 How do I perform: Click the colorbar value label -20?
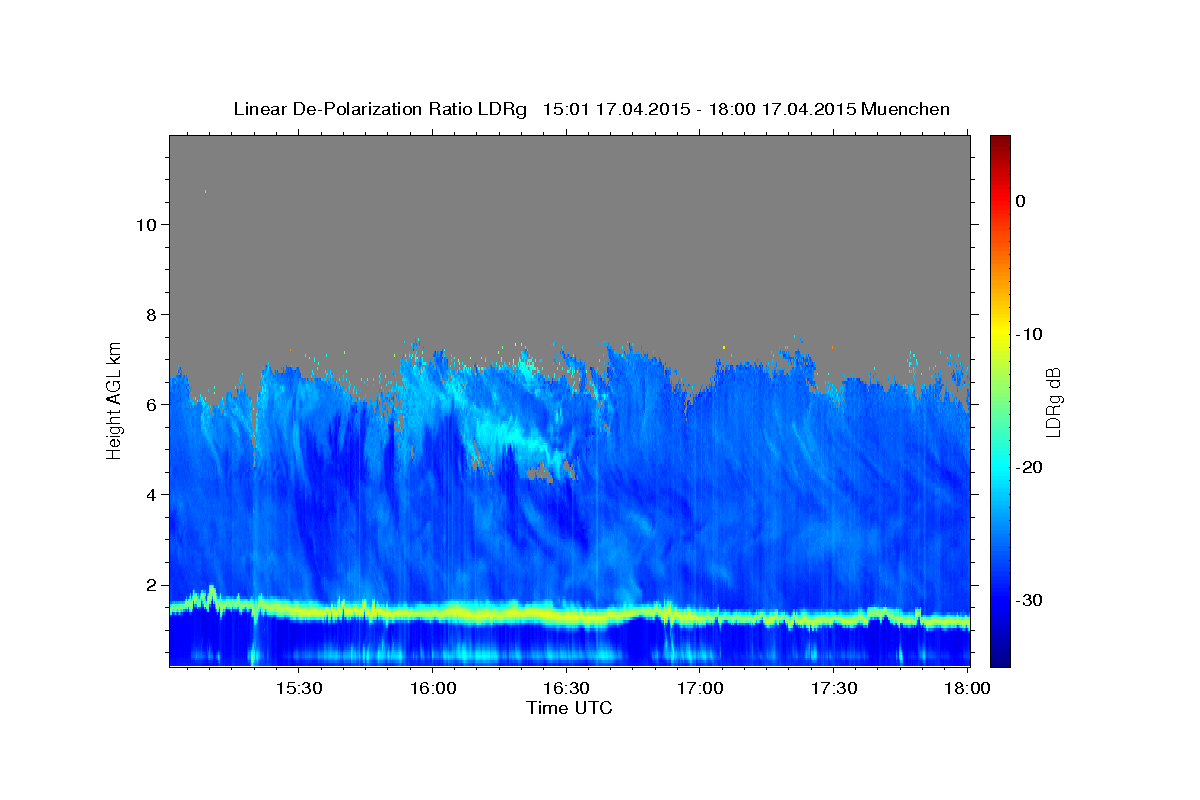click(x=1029, y=467)
